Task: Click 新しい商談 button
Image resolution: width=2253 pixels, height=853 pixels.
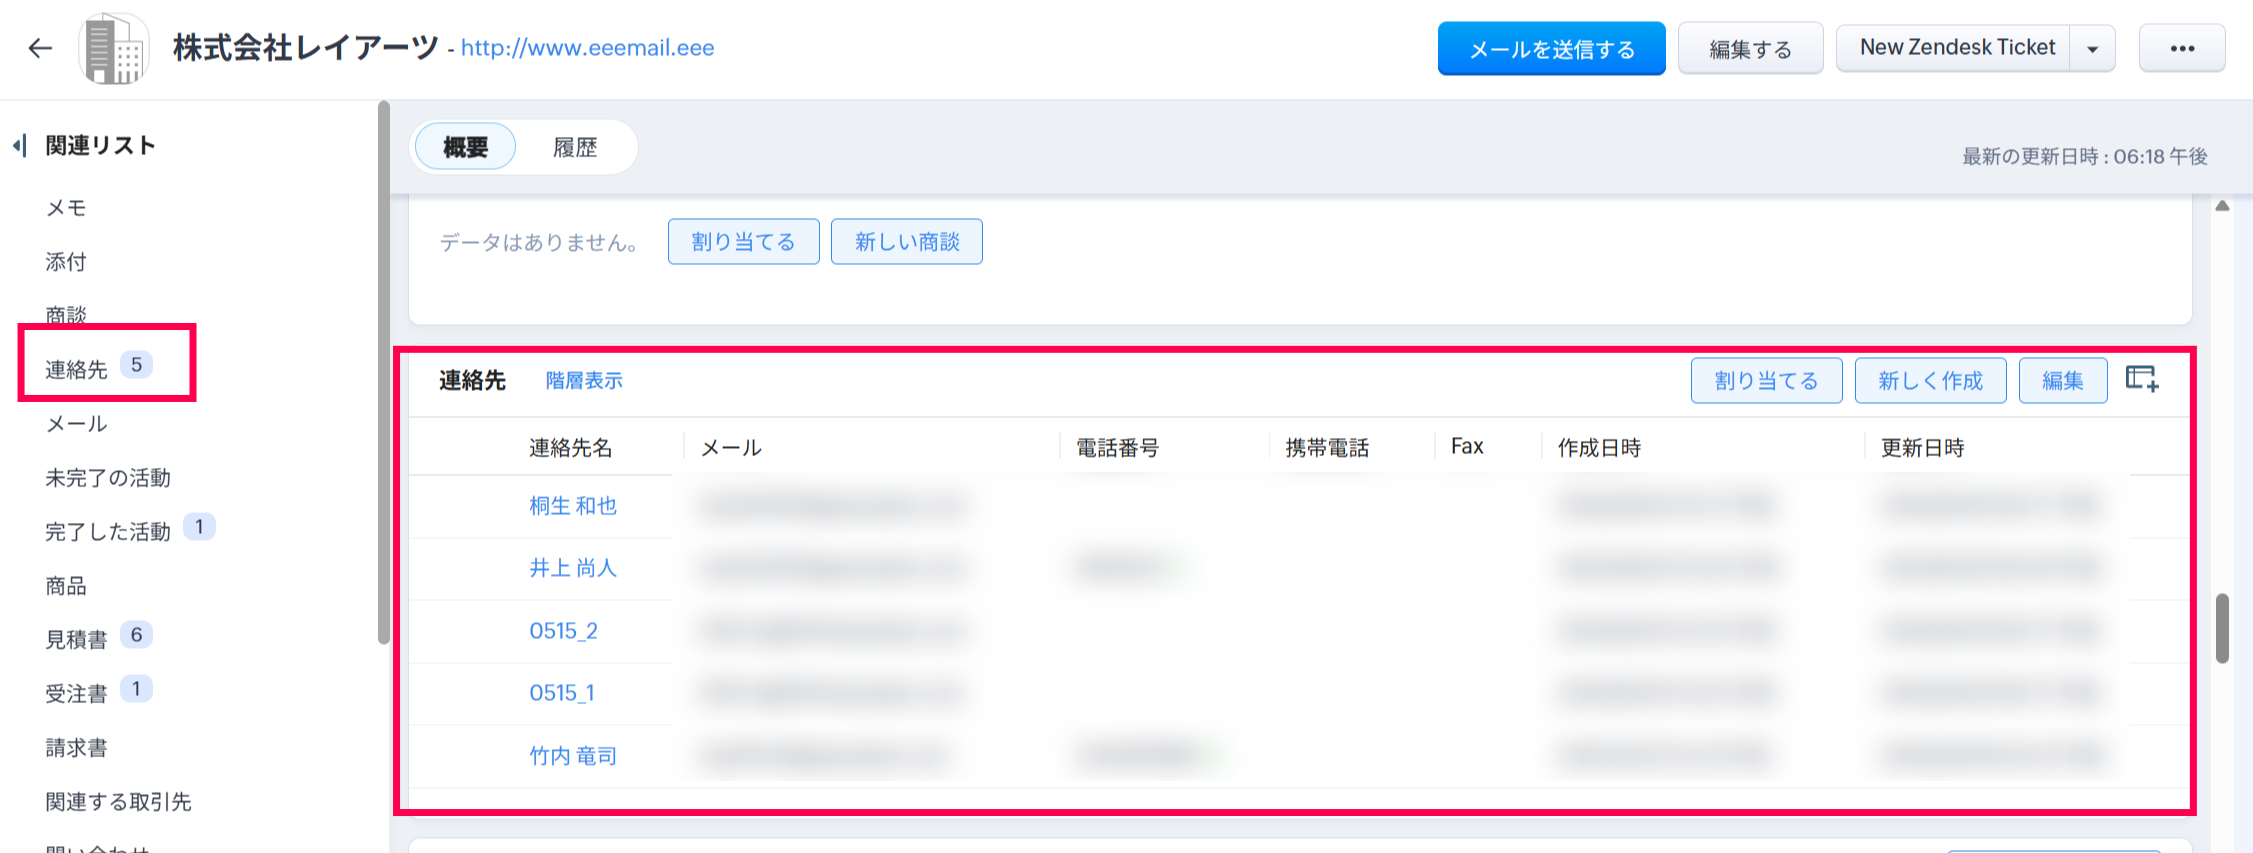Action: click(x=906, y=242)
